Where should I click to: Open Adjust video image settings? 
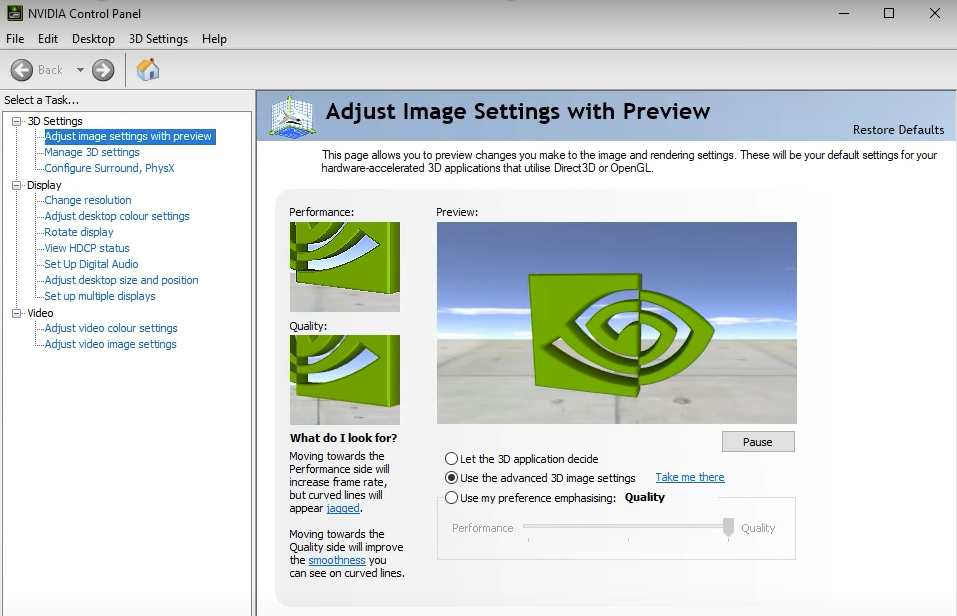coord(110,344)
